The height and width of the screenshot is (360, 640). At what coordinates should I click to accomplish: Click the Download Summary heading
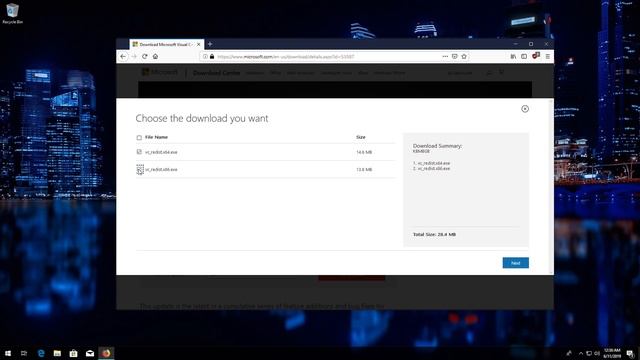[438, 146]
